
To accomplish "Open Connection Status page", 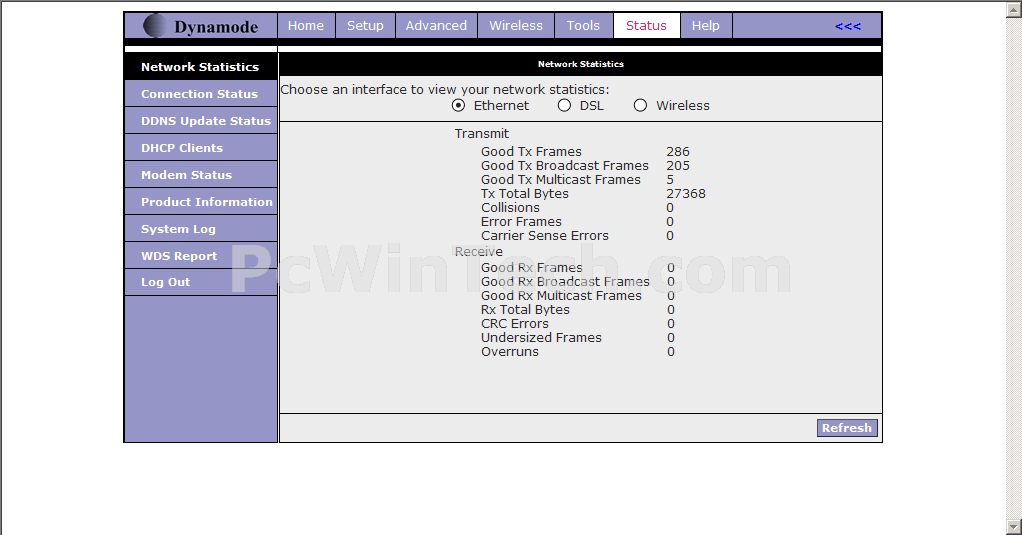I will pos(201,94).
